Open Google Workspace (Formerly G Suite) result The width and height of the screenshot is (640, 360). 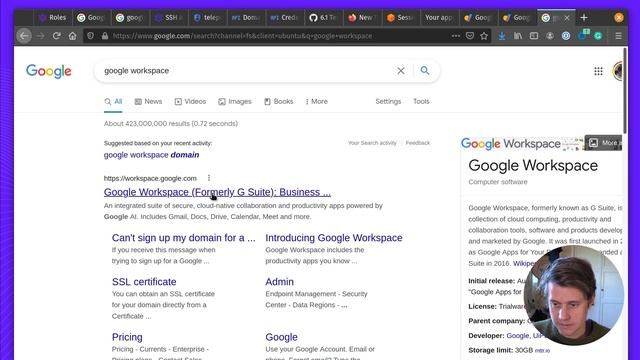tap(217, 192)
